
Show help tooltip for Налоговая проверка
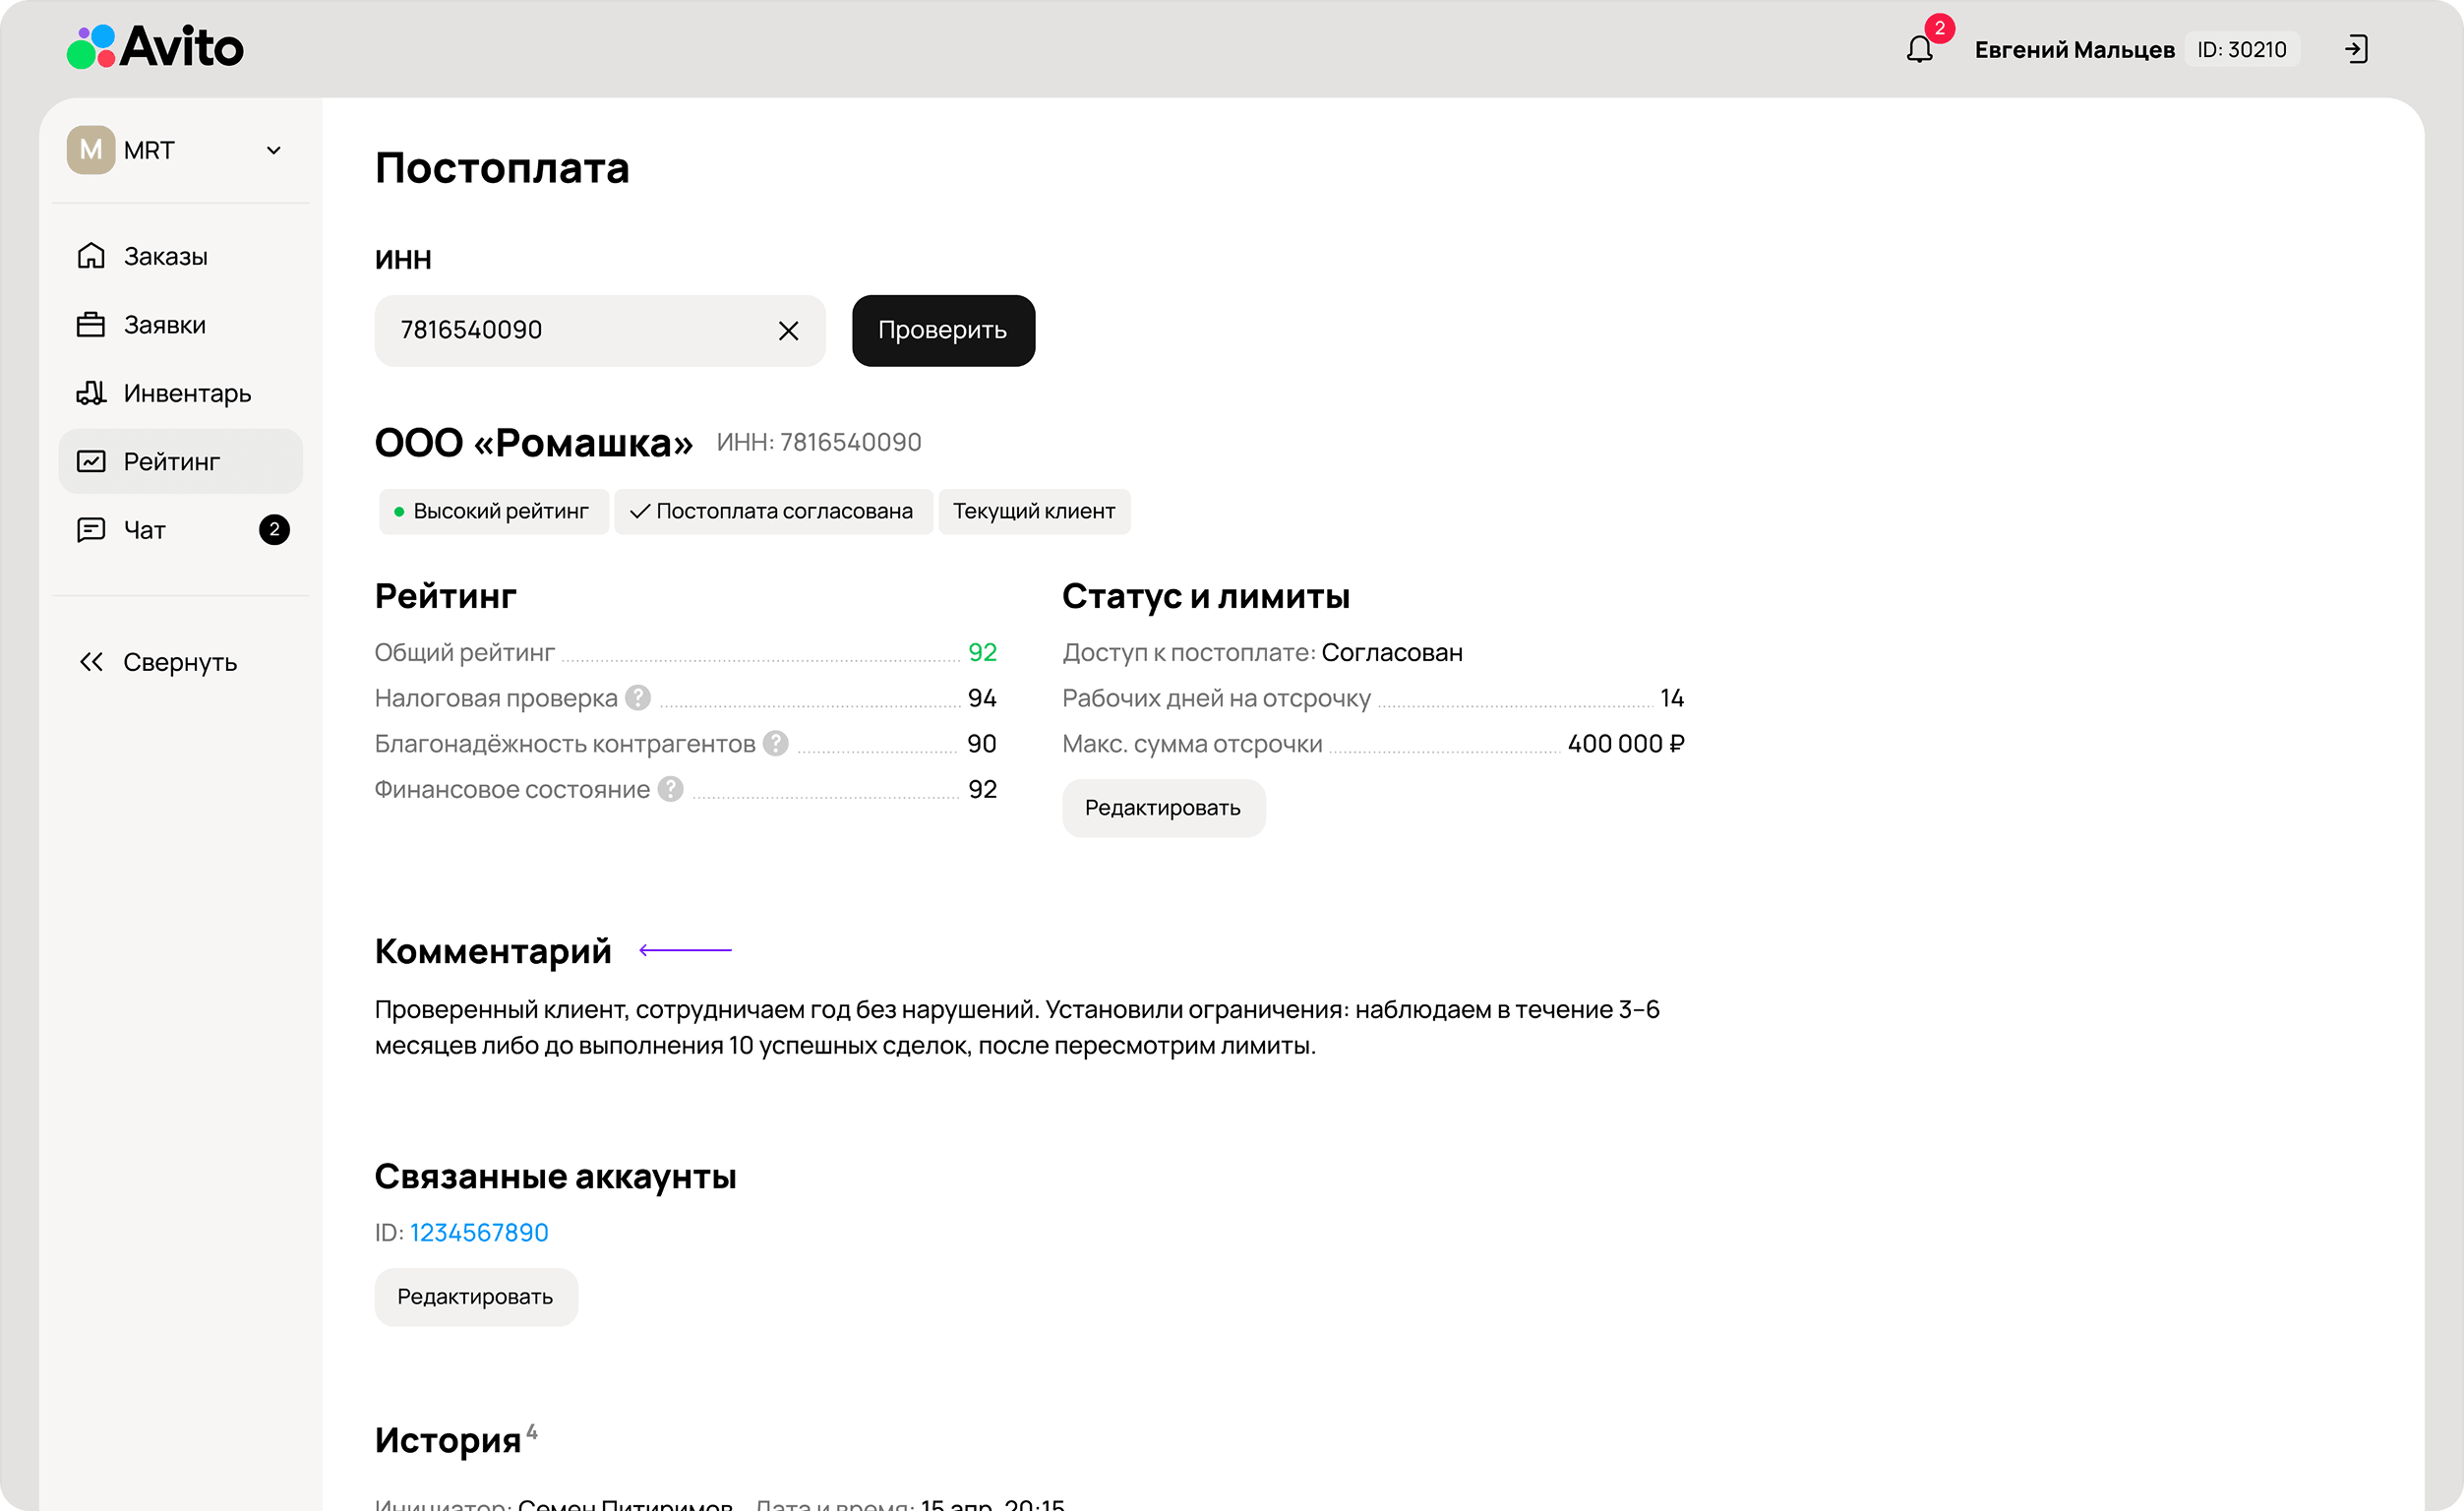pyautogui.click(x=638, y=698)
